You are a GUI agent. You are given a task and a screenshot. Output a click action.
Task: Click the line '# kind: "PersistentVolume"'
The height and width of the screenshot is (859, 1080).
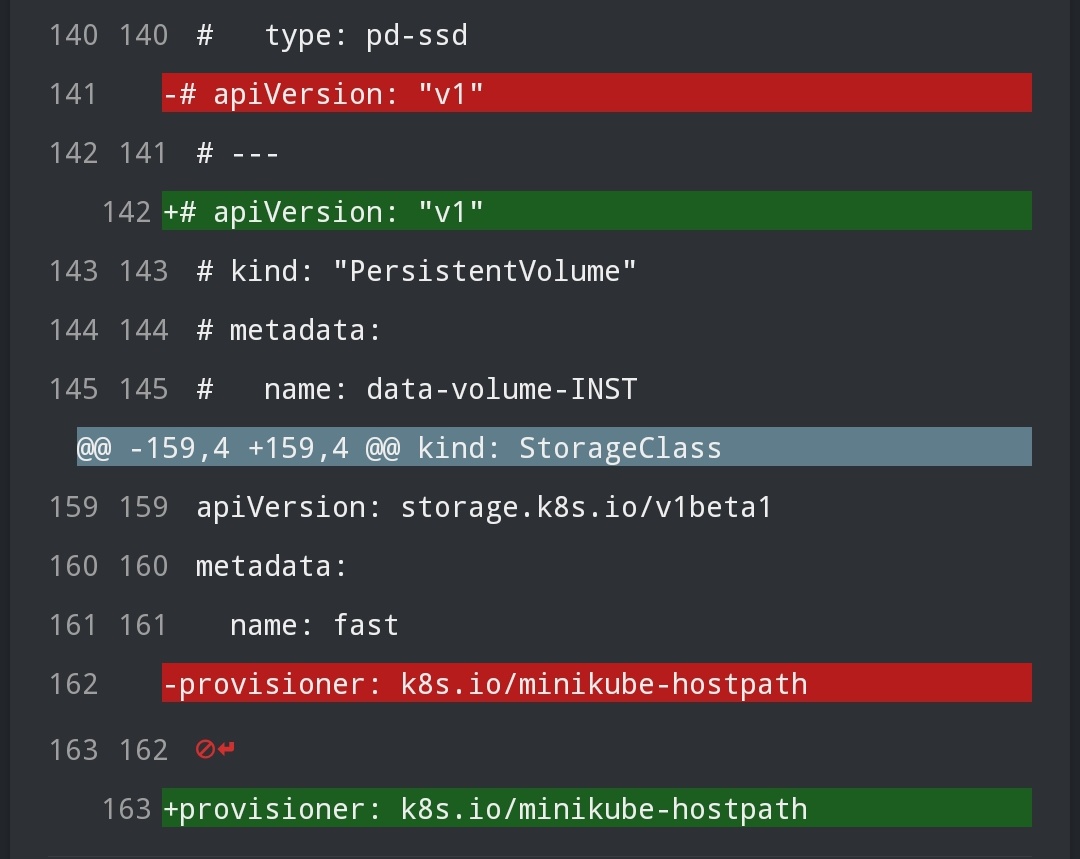[416, 271]
